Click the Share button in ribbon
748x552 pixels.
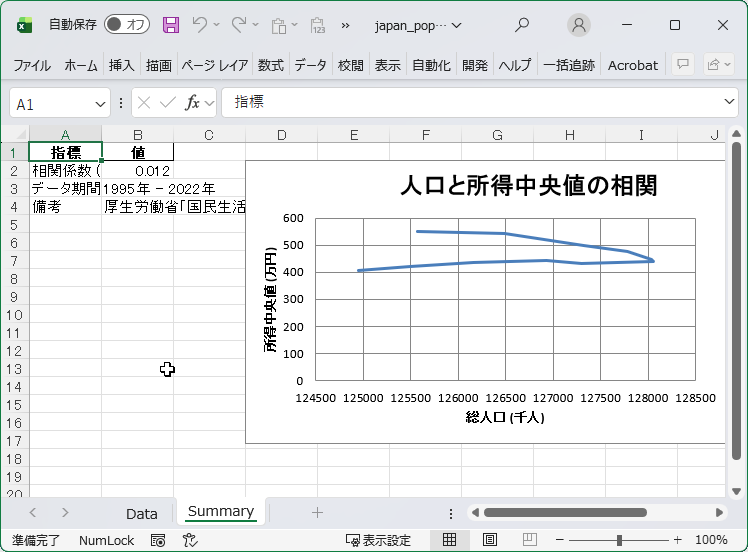tap(718, 64)
